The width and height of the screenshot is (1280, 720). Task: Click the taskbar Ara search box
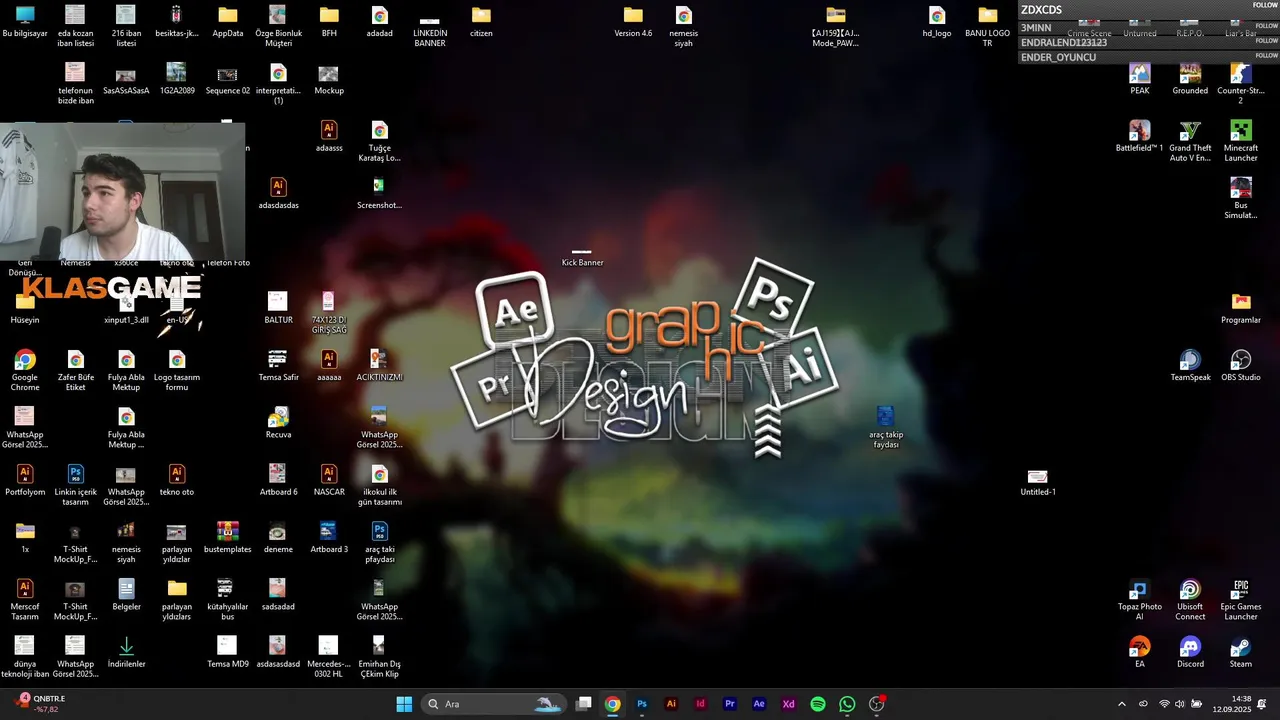[x=494, y=704]
